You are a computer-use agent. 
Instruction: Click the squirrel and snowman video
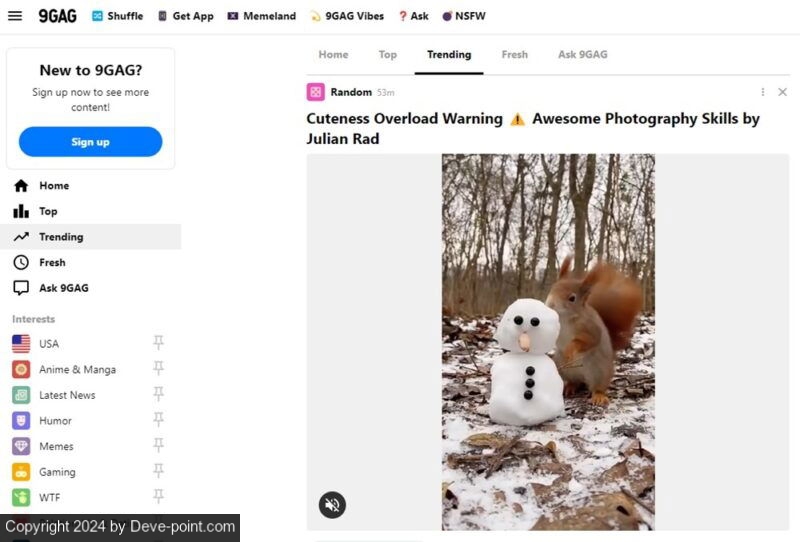(548, 340)
